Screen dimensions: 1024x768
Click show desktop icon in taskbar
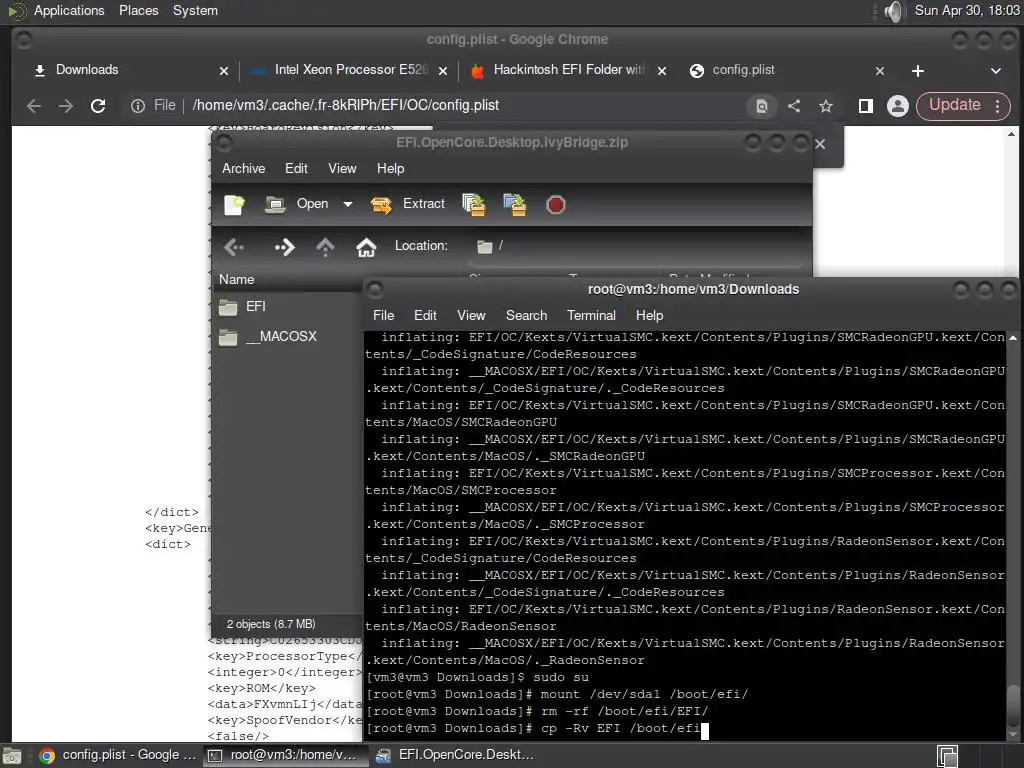[x=12, y=756]
